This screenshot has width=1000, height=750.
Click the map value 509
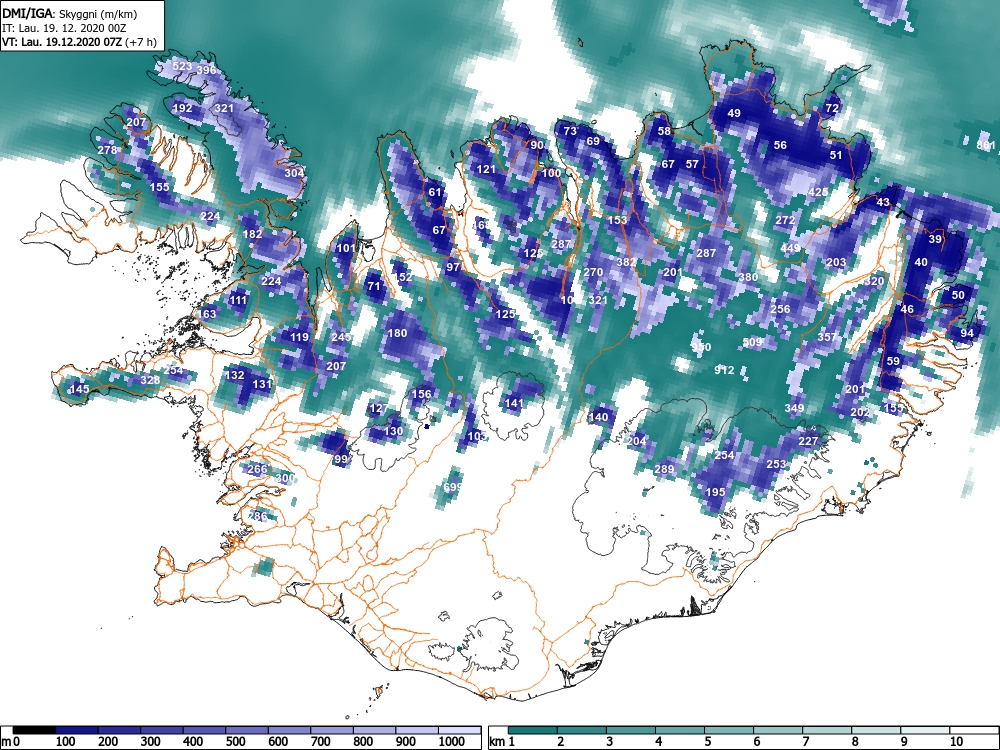pyautogui.click(x=753, y=342)
